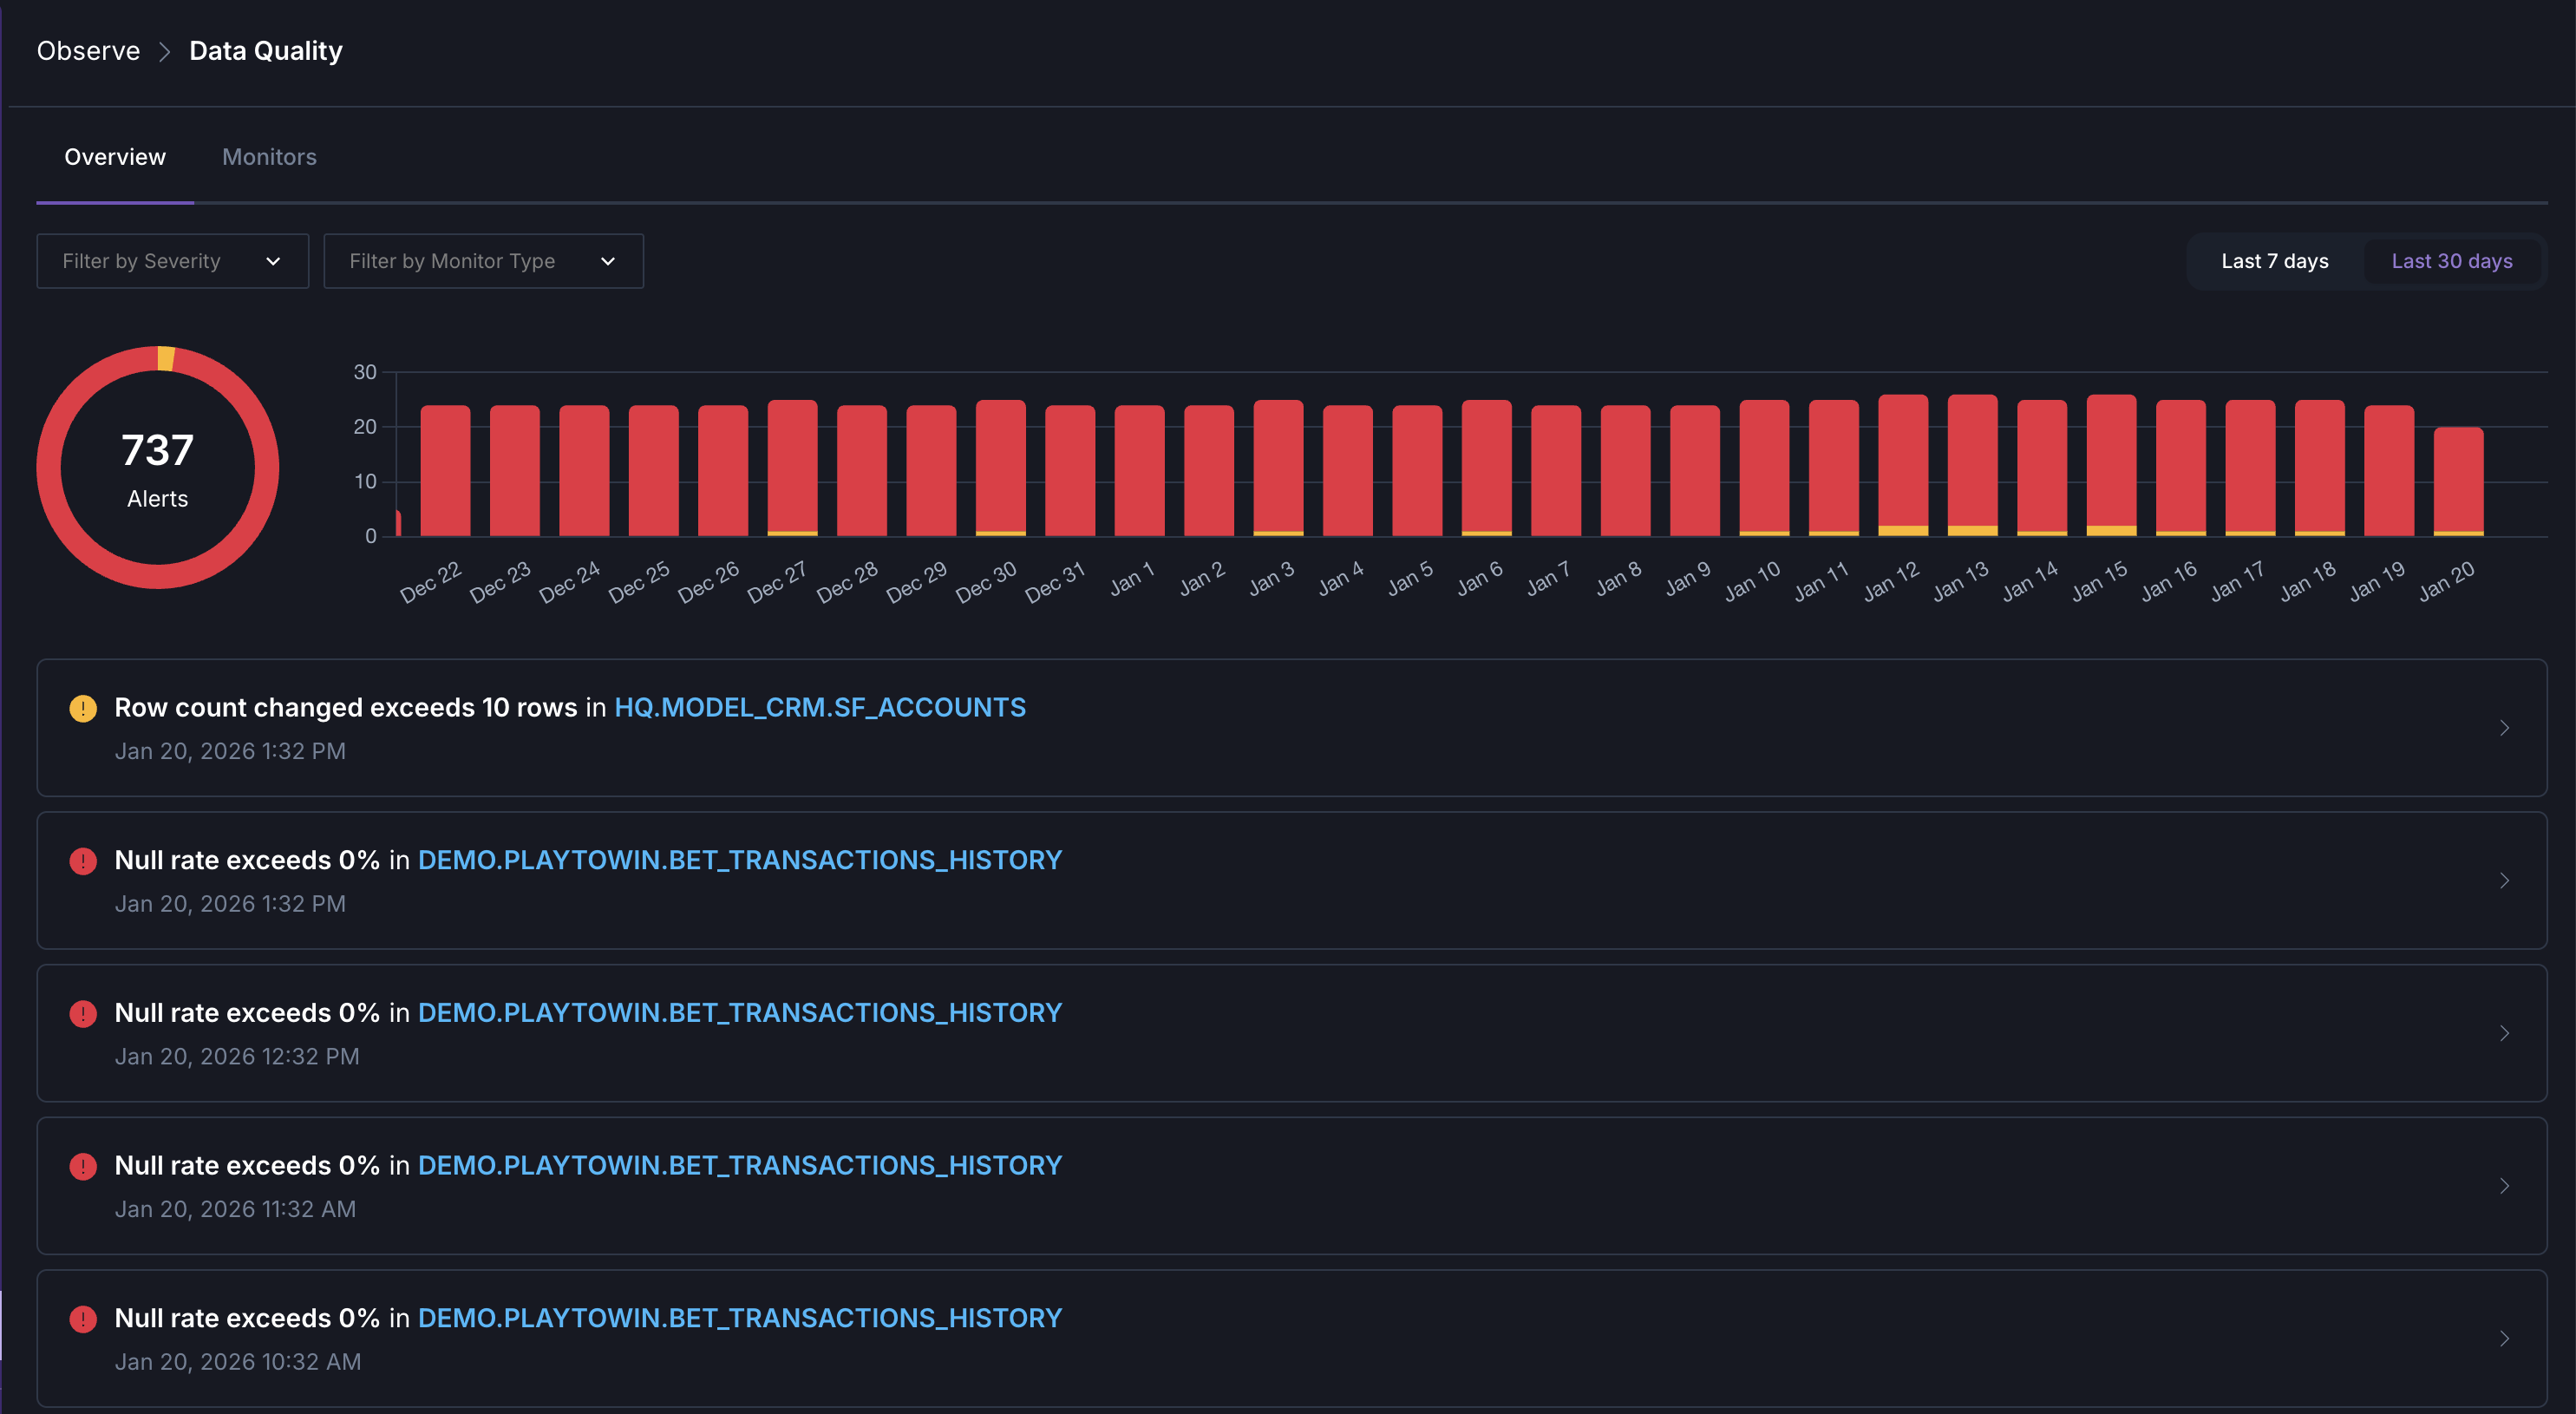
Task: Open the Filter by Monitor Type dropdown
Action: pos(484,261)
